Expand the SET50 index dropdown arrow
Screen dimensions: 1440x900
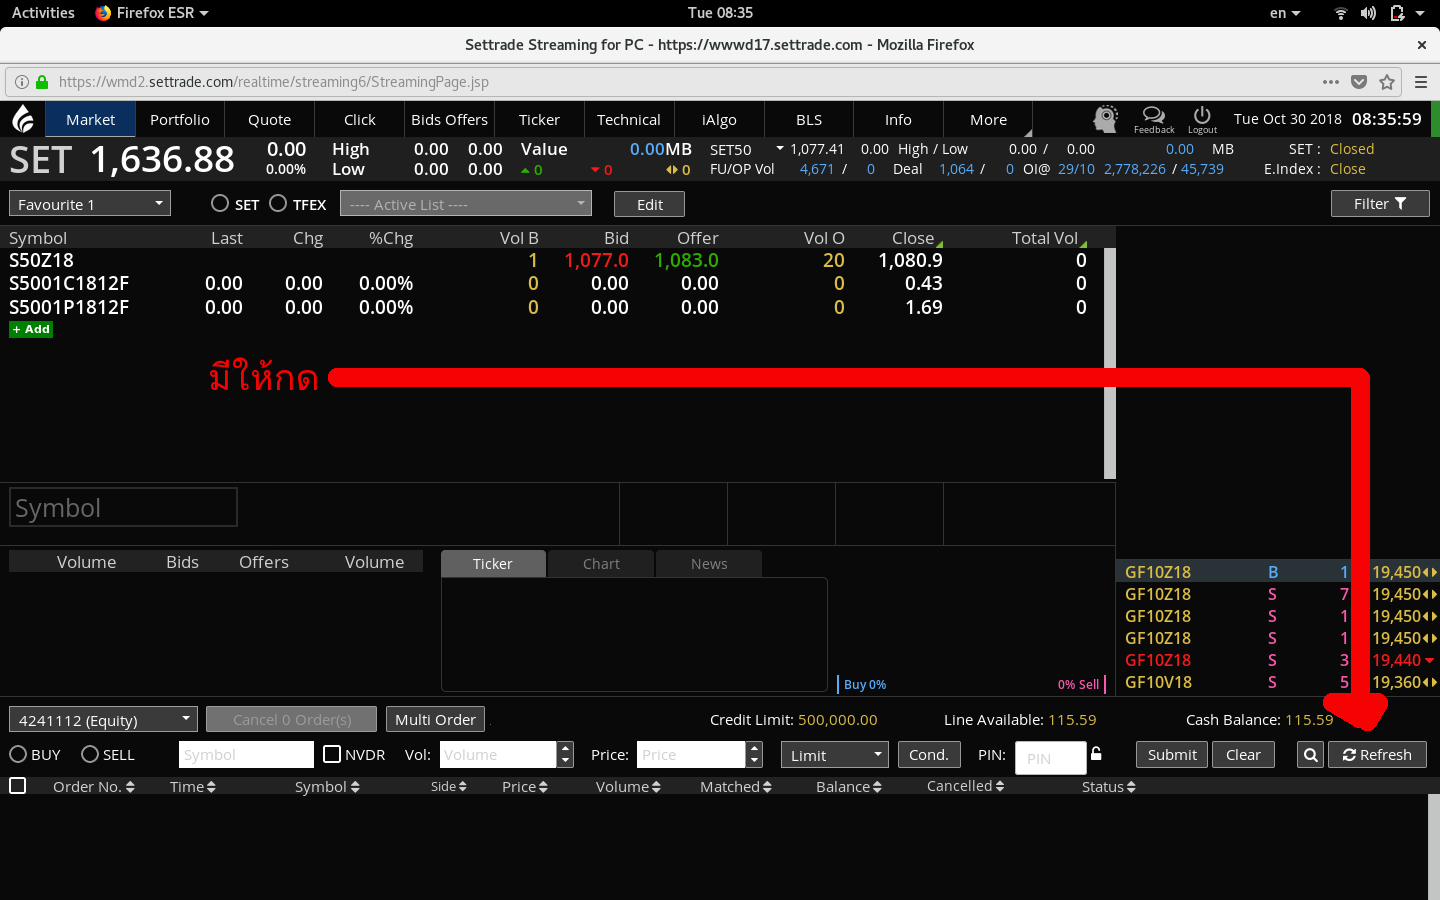(780, 149)
